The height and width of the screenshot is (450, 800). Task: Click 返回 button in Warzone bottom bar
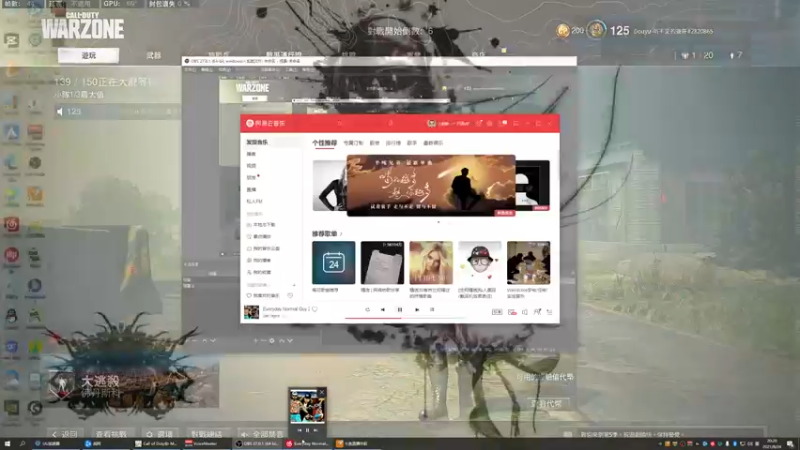coord(64,434)
